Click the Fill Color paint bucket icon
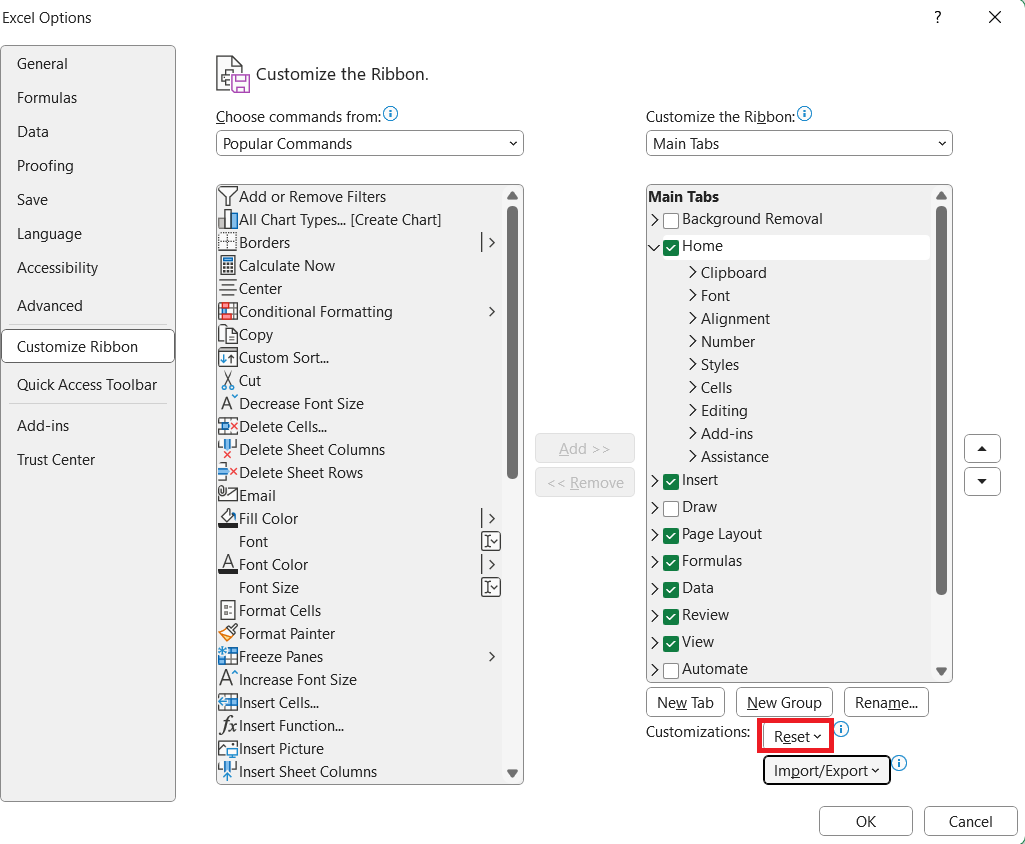1025x844 pixels. [227, 518]
